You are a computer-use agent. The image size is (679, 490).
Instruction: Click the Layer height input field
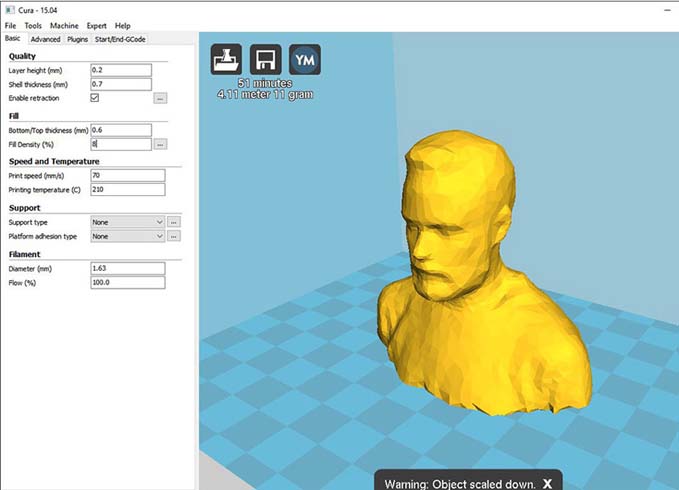click(121, 70)
